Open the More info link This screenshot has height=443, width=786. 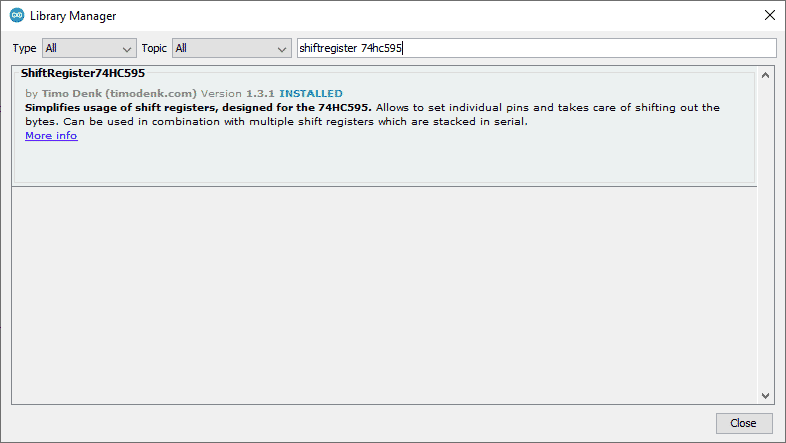[51, 136]
